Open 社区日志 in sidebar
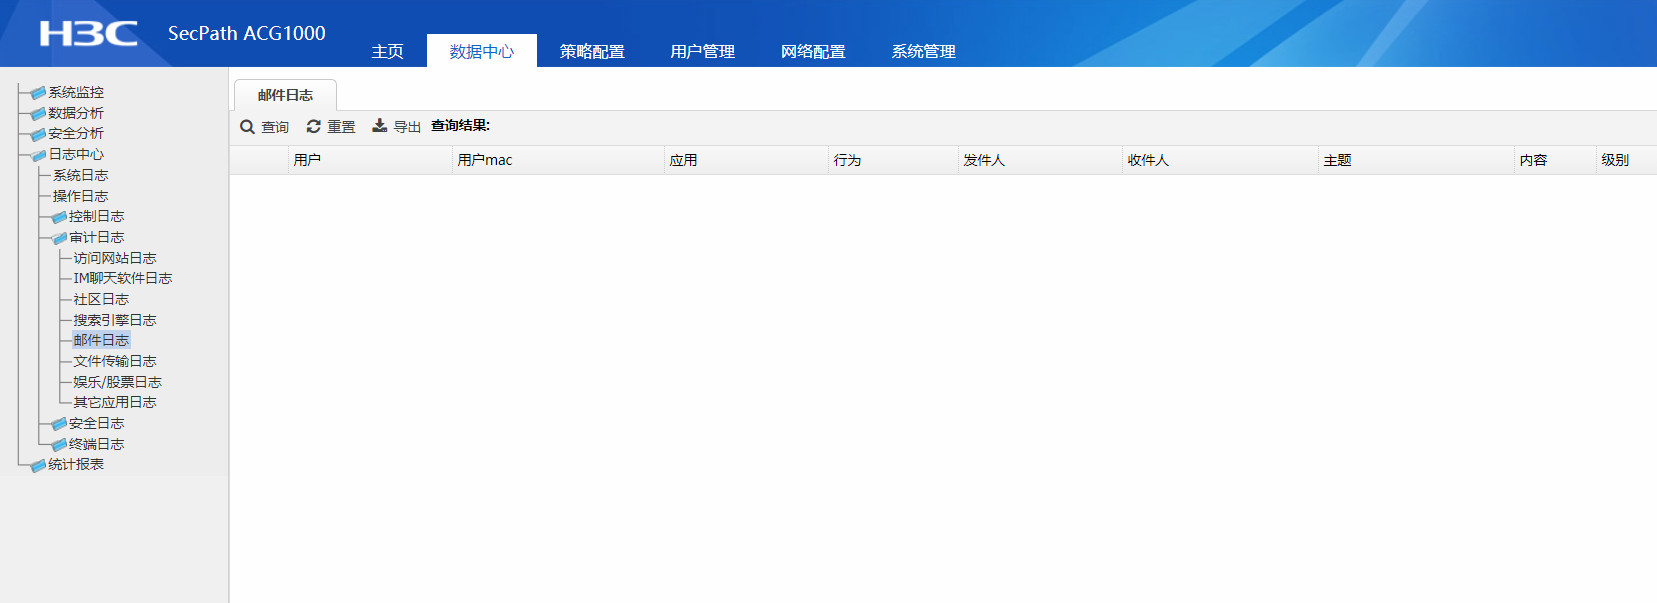 (101, 299)
